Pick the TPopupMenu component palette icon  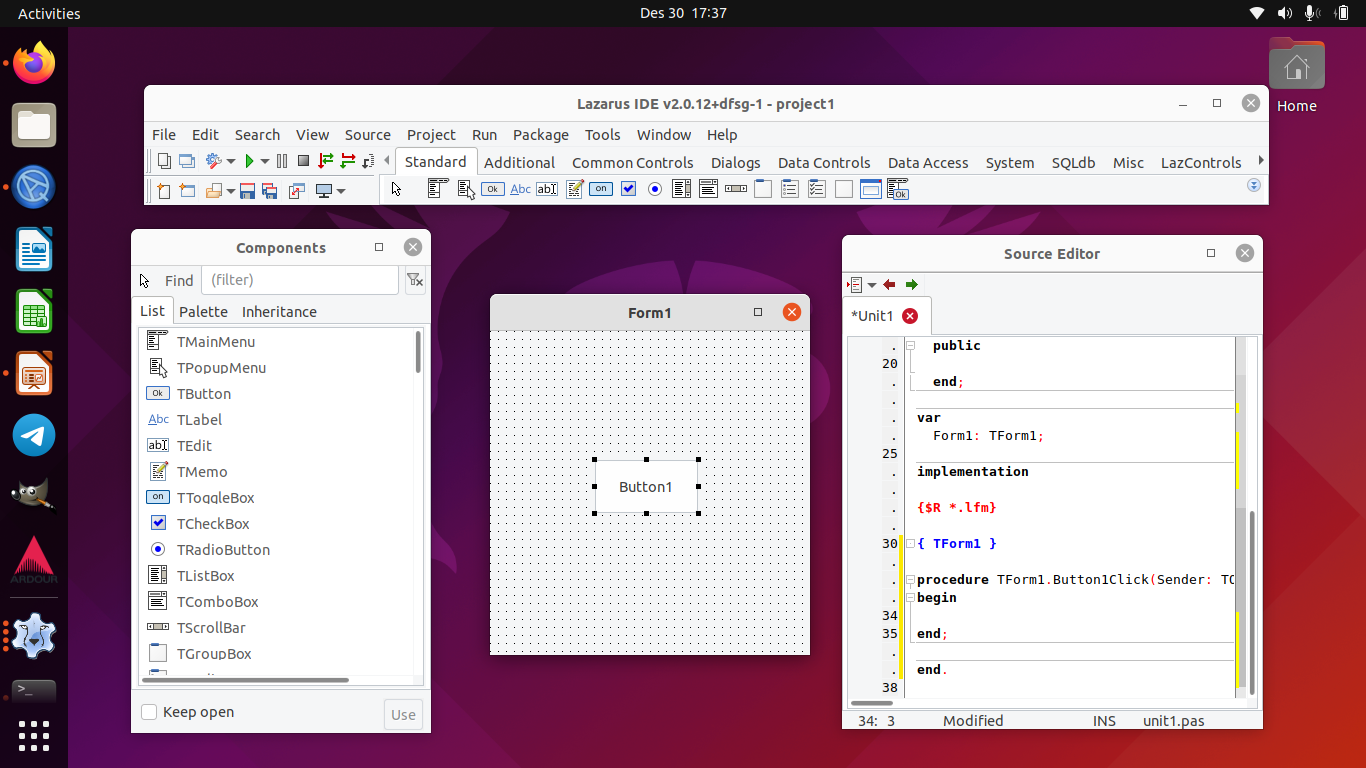point(465,189)
